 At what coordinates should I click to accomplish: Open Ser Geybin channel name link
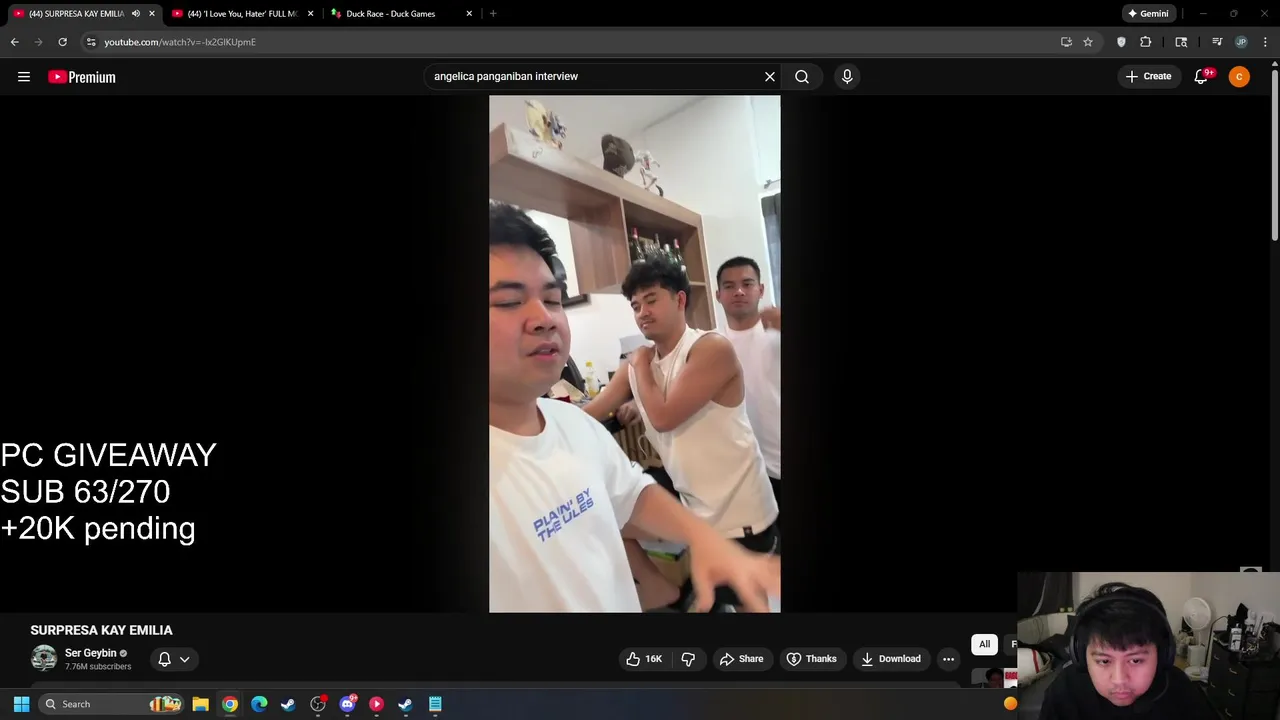click(91, 653)
